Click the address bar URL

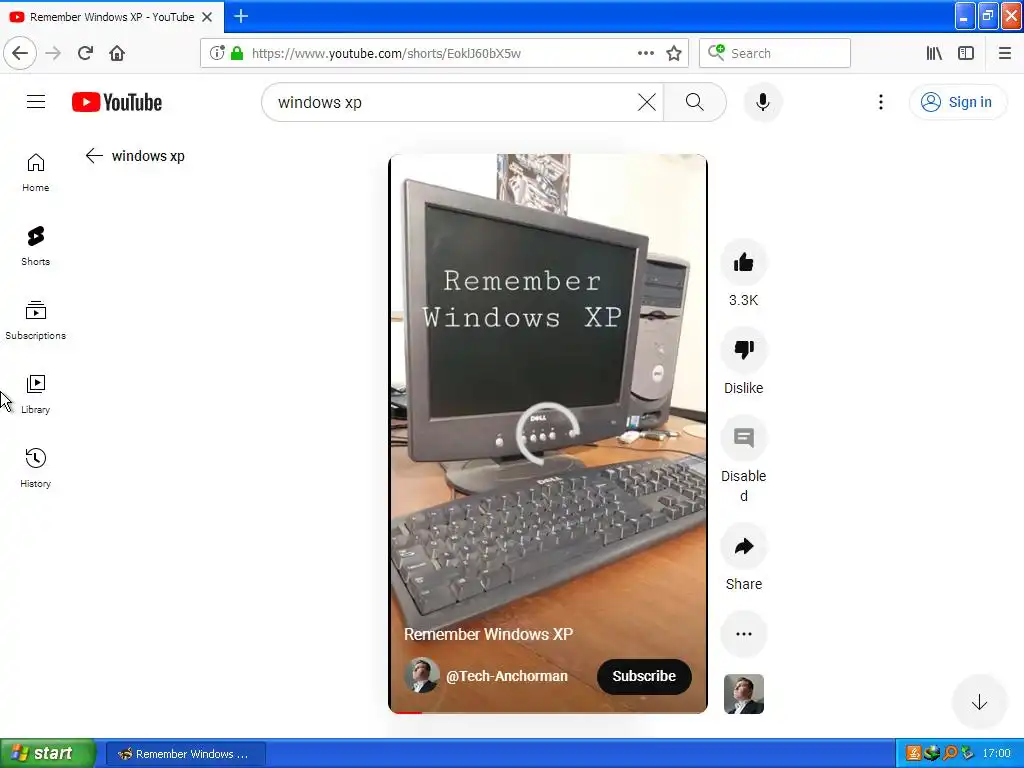tap(386, 53)
